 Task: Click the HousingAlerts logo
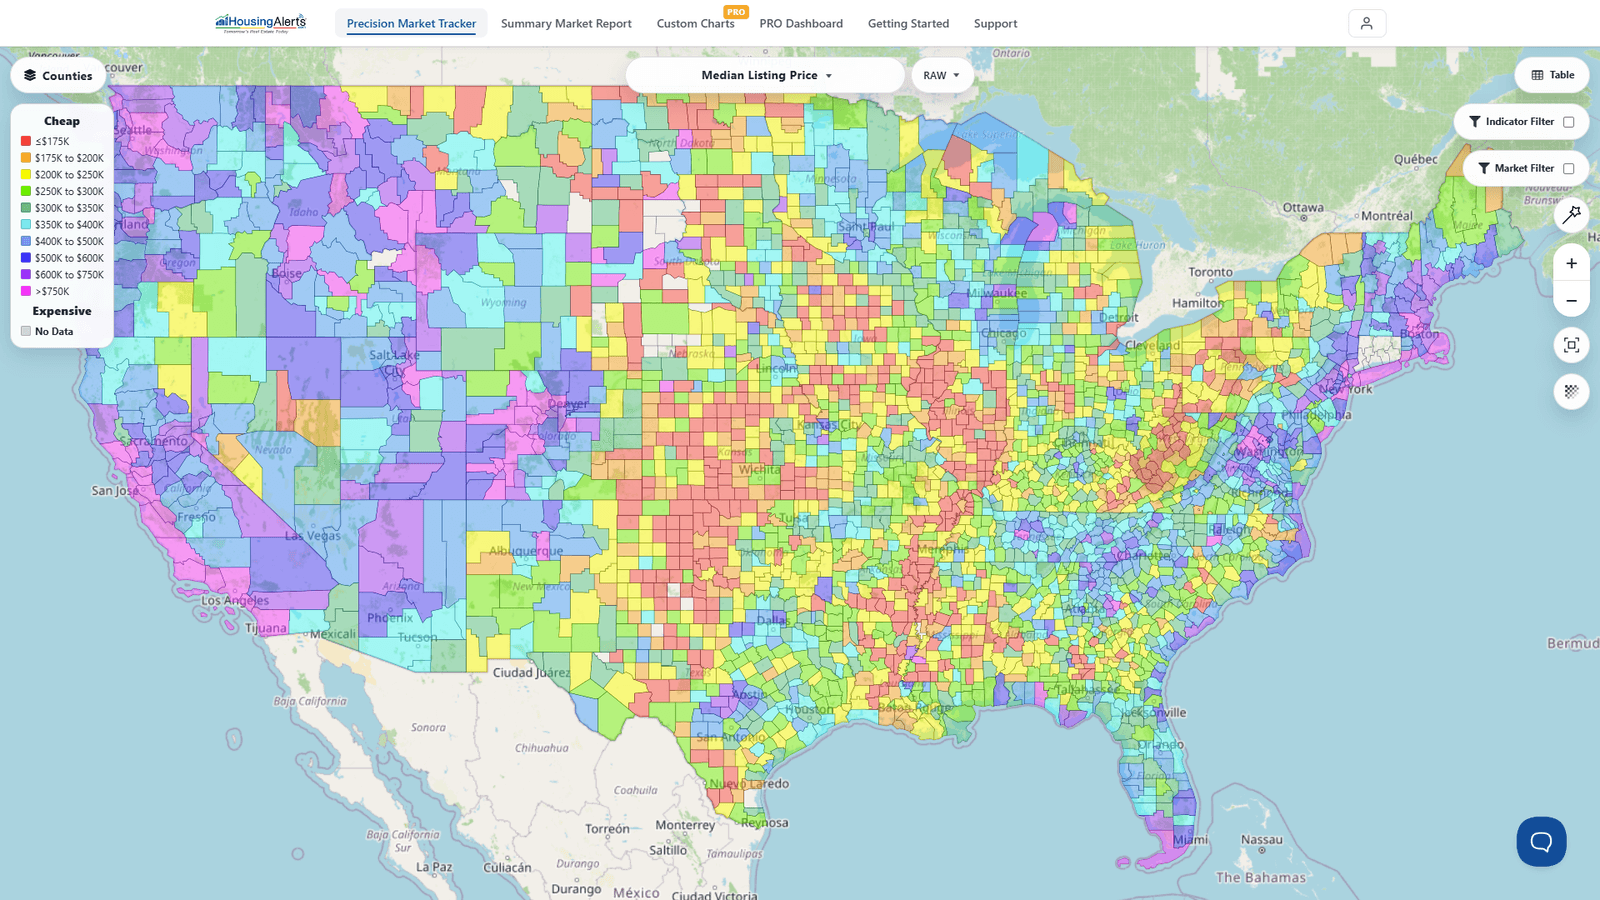(x=261, y=23)
